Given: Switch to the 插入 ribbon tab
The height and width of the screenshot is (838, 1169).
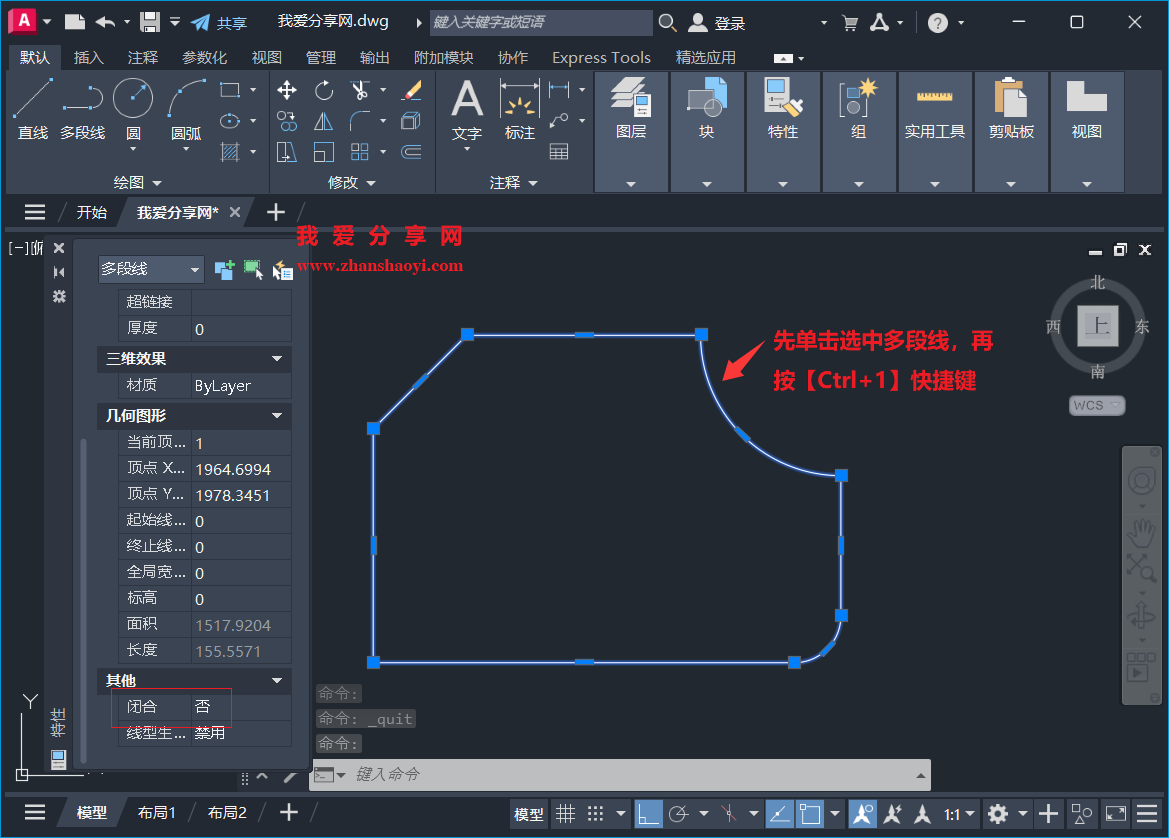Looking at the screenshot, I should (89, 57).
